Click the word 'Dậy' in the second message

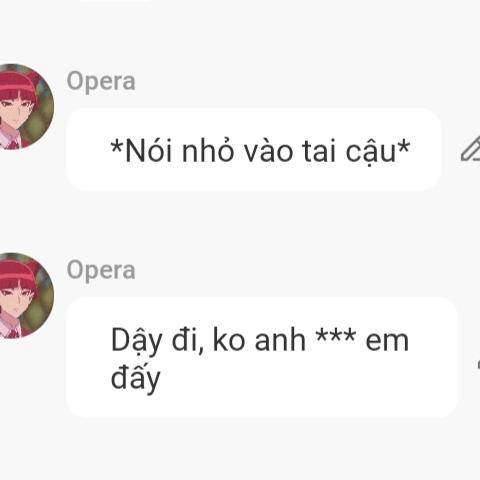click(x=136, y=342)
